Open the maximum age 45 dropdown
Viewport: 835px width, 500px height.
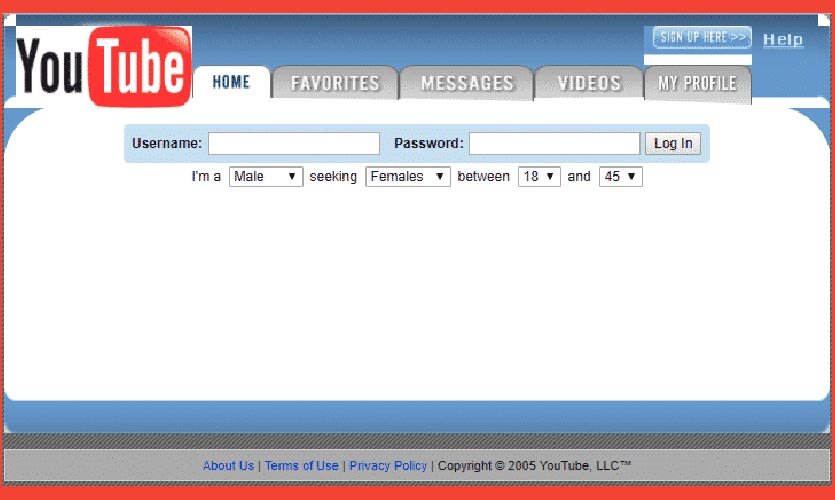coord(620,176)
